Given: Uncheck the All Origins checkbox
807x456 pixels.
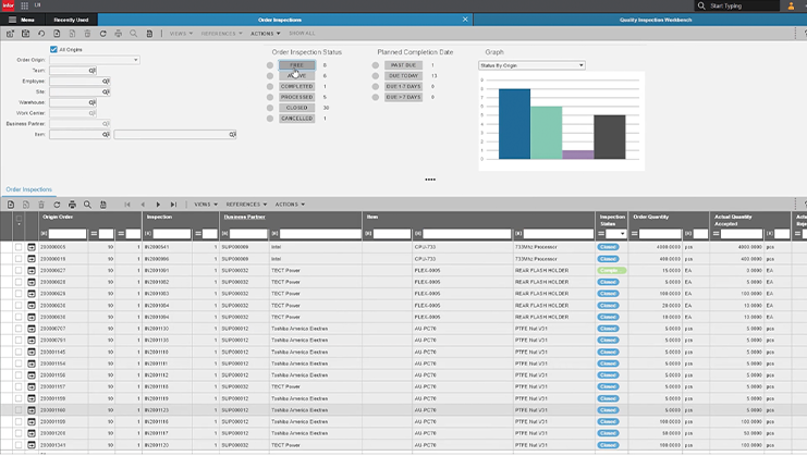Looking at the screenshot, I should pyautogui.click(x=54, y=49).
